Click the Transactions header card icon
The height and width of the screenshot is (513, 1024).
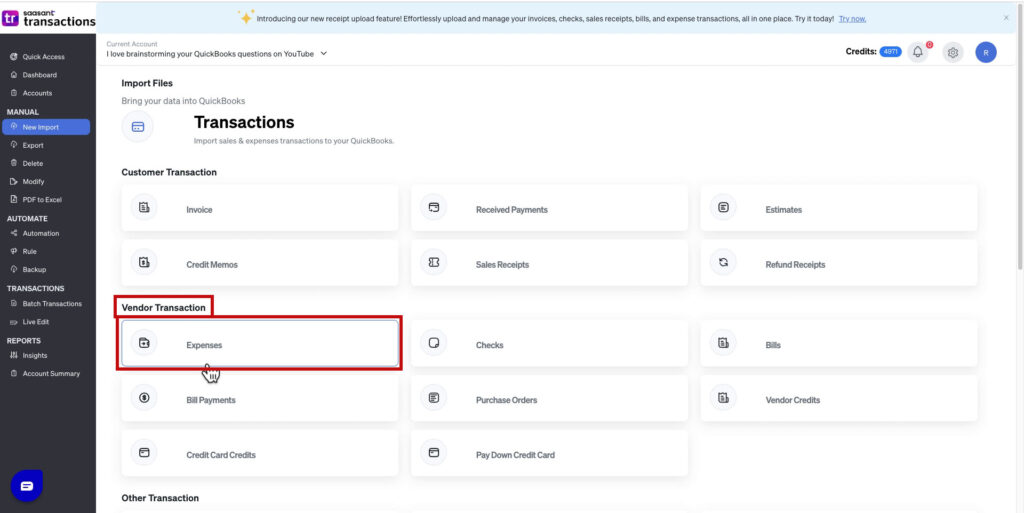138,127
